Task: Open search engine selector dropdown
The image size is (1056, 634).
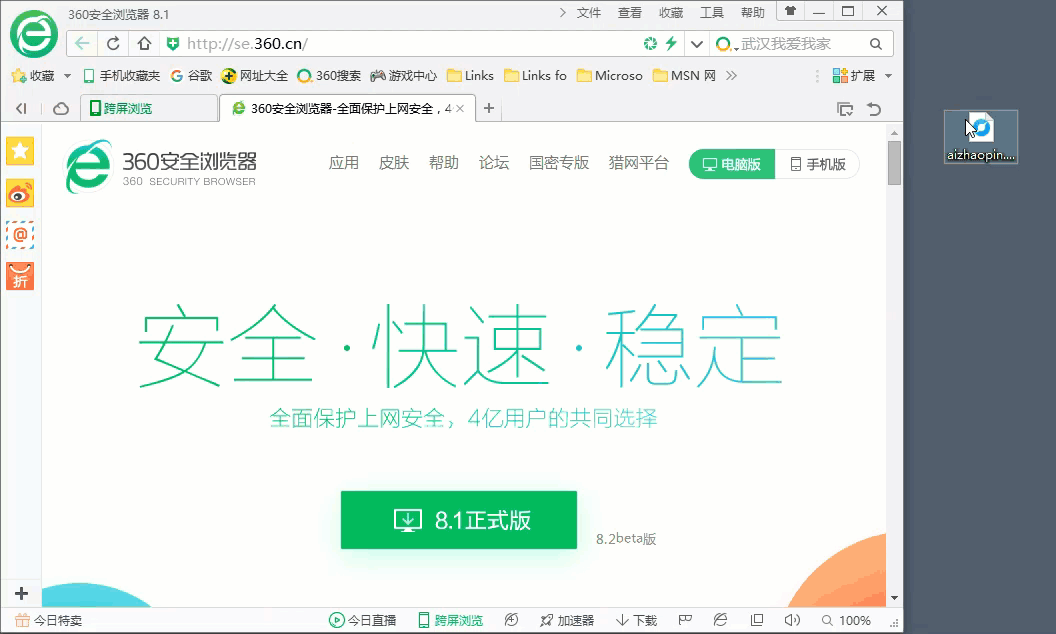Action: click(726, 44)
